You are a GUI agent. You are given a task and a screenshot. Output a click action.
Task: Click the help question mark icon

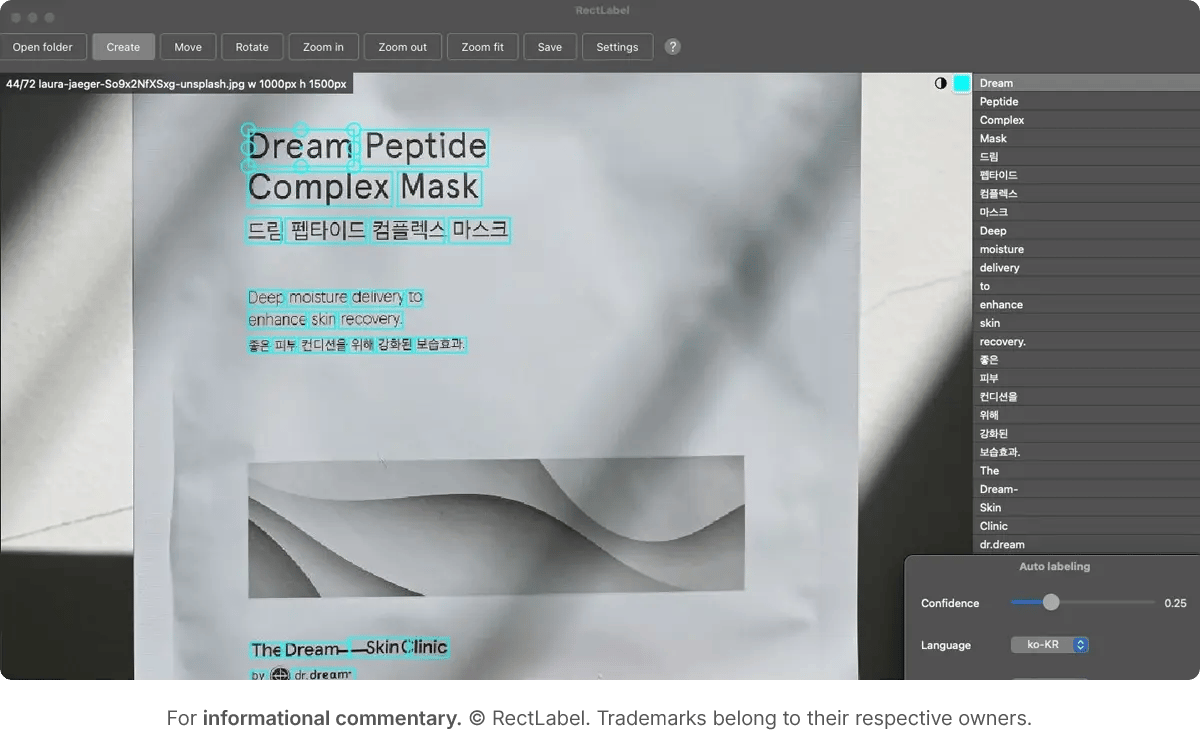pos(673,47)
